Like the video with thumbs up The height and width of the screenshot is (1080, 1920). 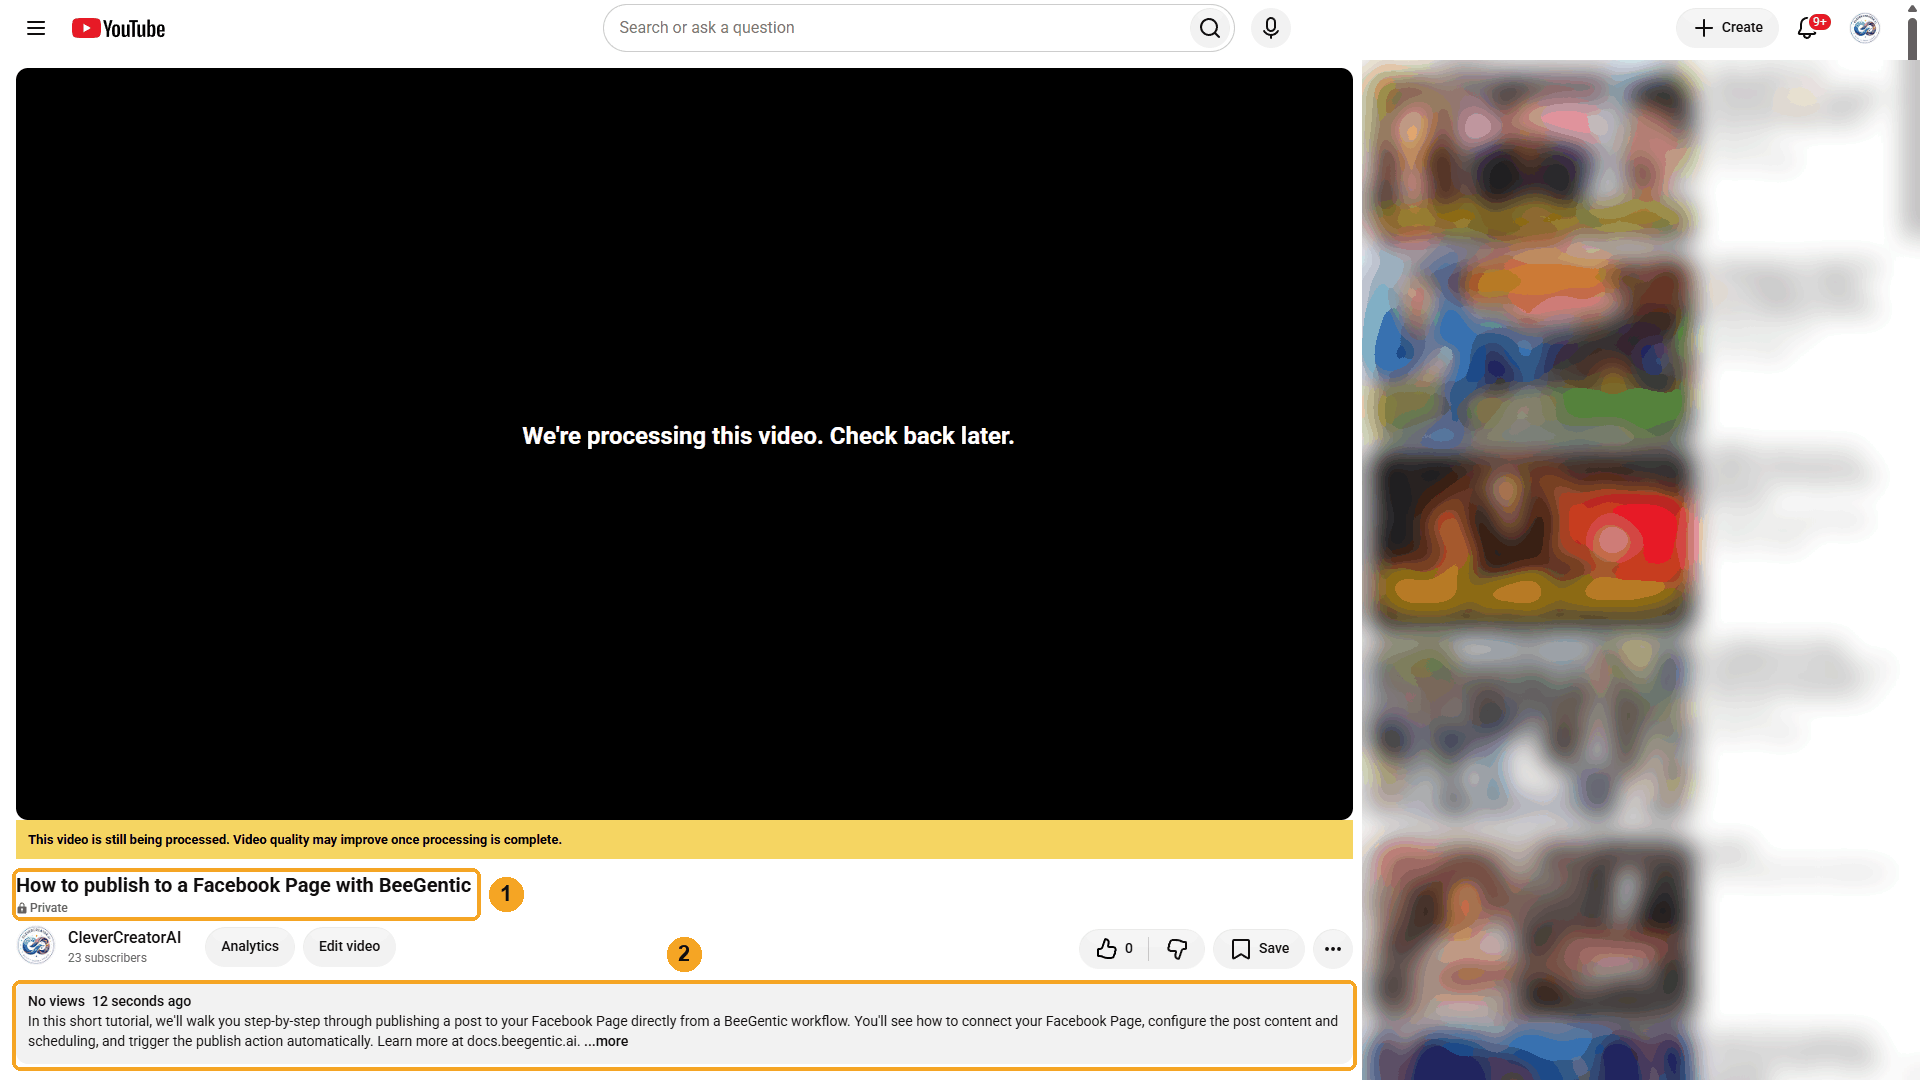pyautogui.click(x=1114, y=949)
